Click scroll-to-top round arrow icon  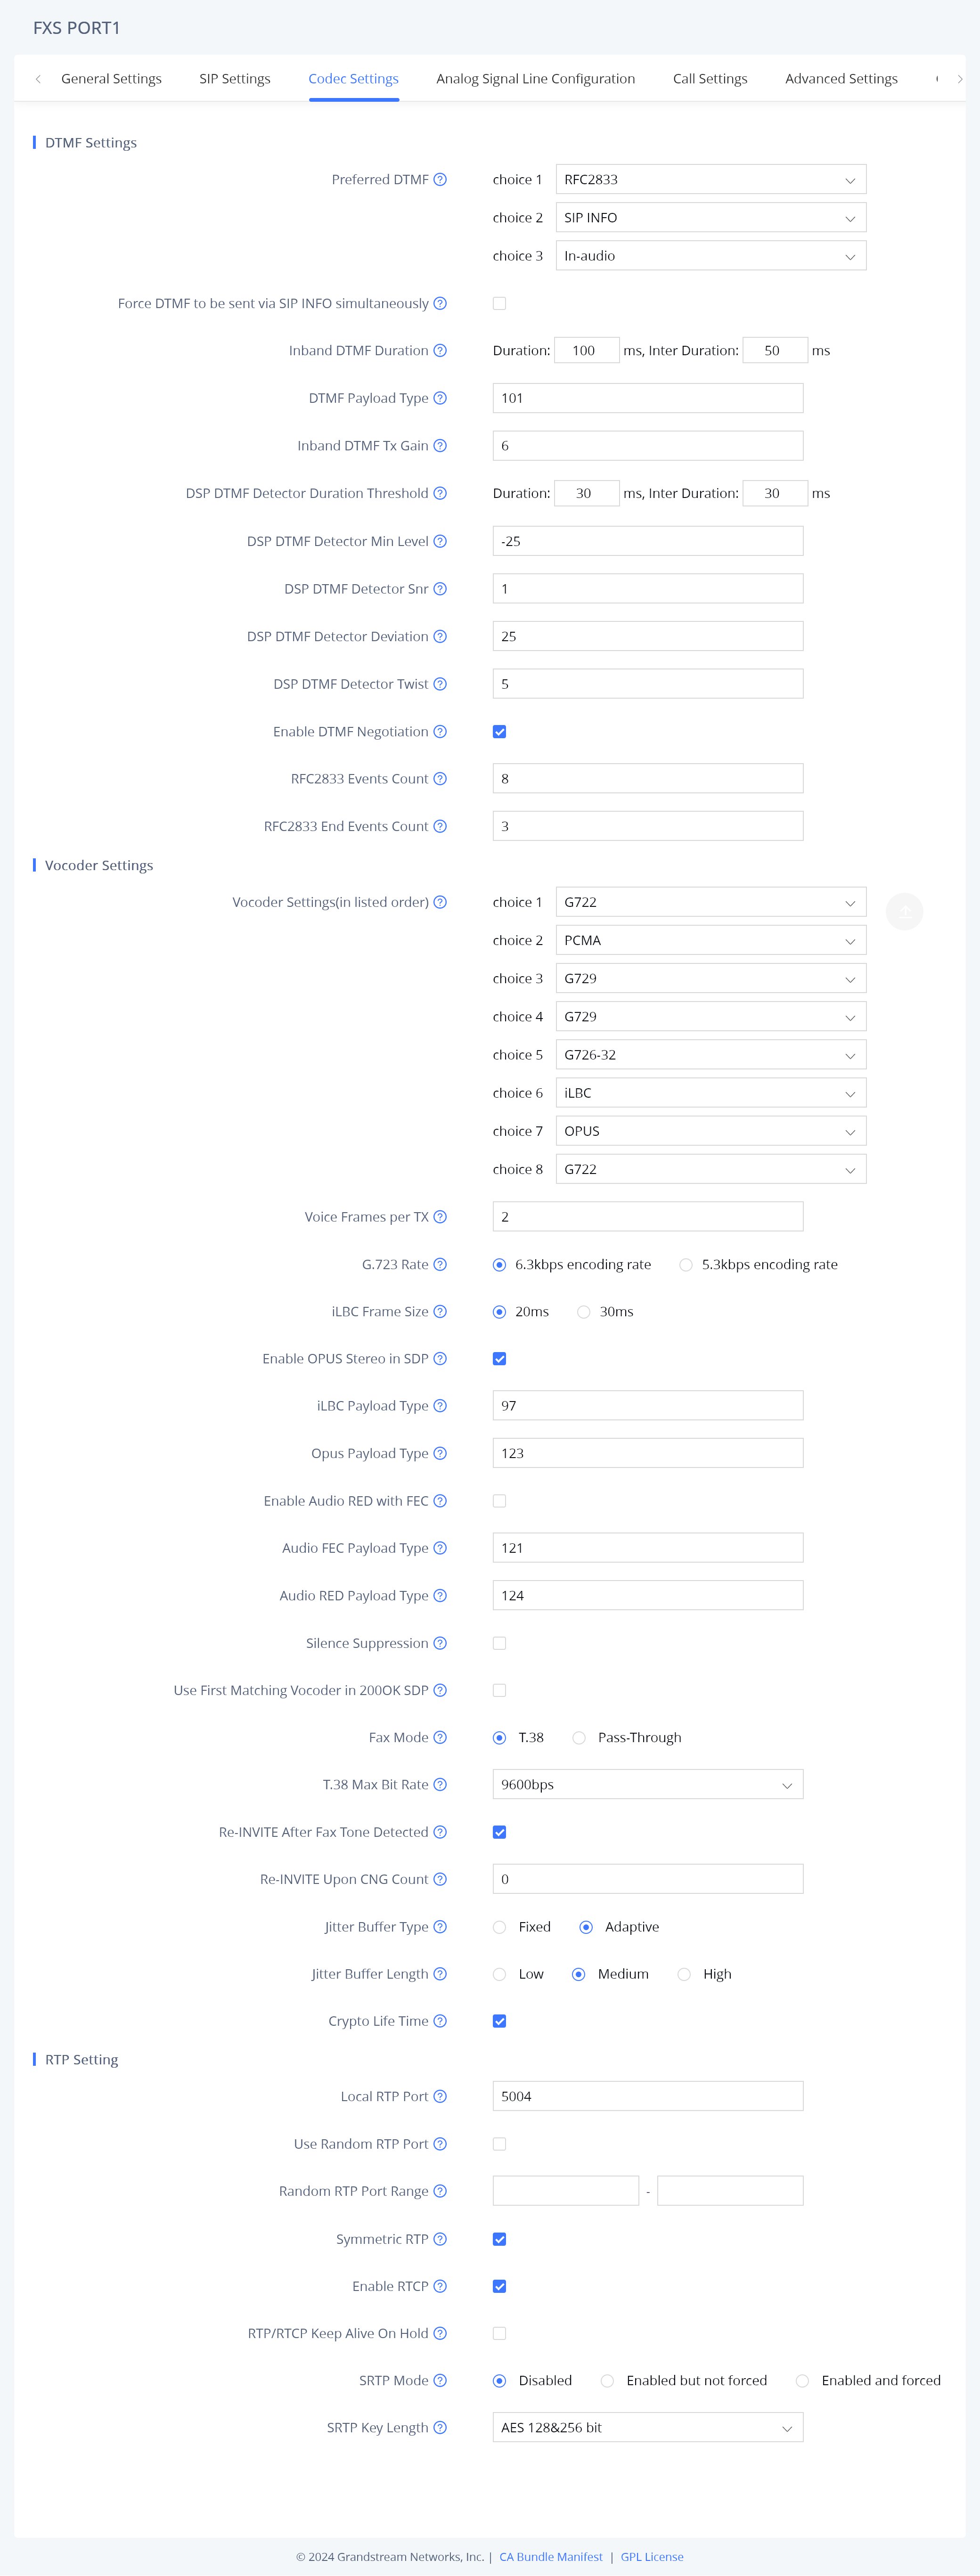(904, 911)
